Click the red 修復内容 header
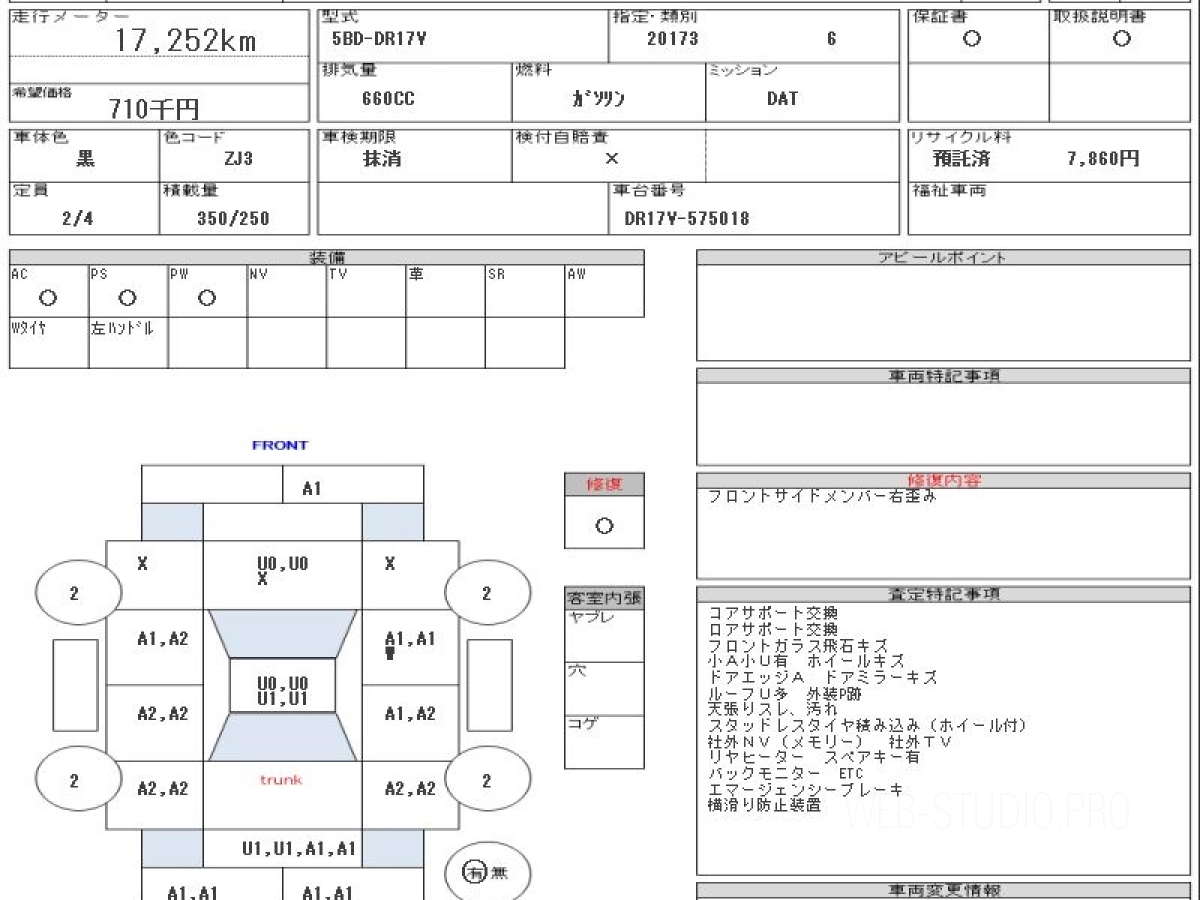This screenshot has width=1200, height=900. [x=943, y=480]
